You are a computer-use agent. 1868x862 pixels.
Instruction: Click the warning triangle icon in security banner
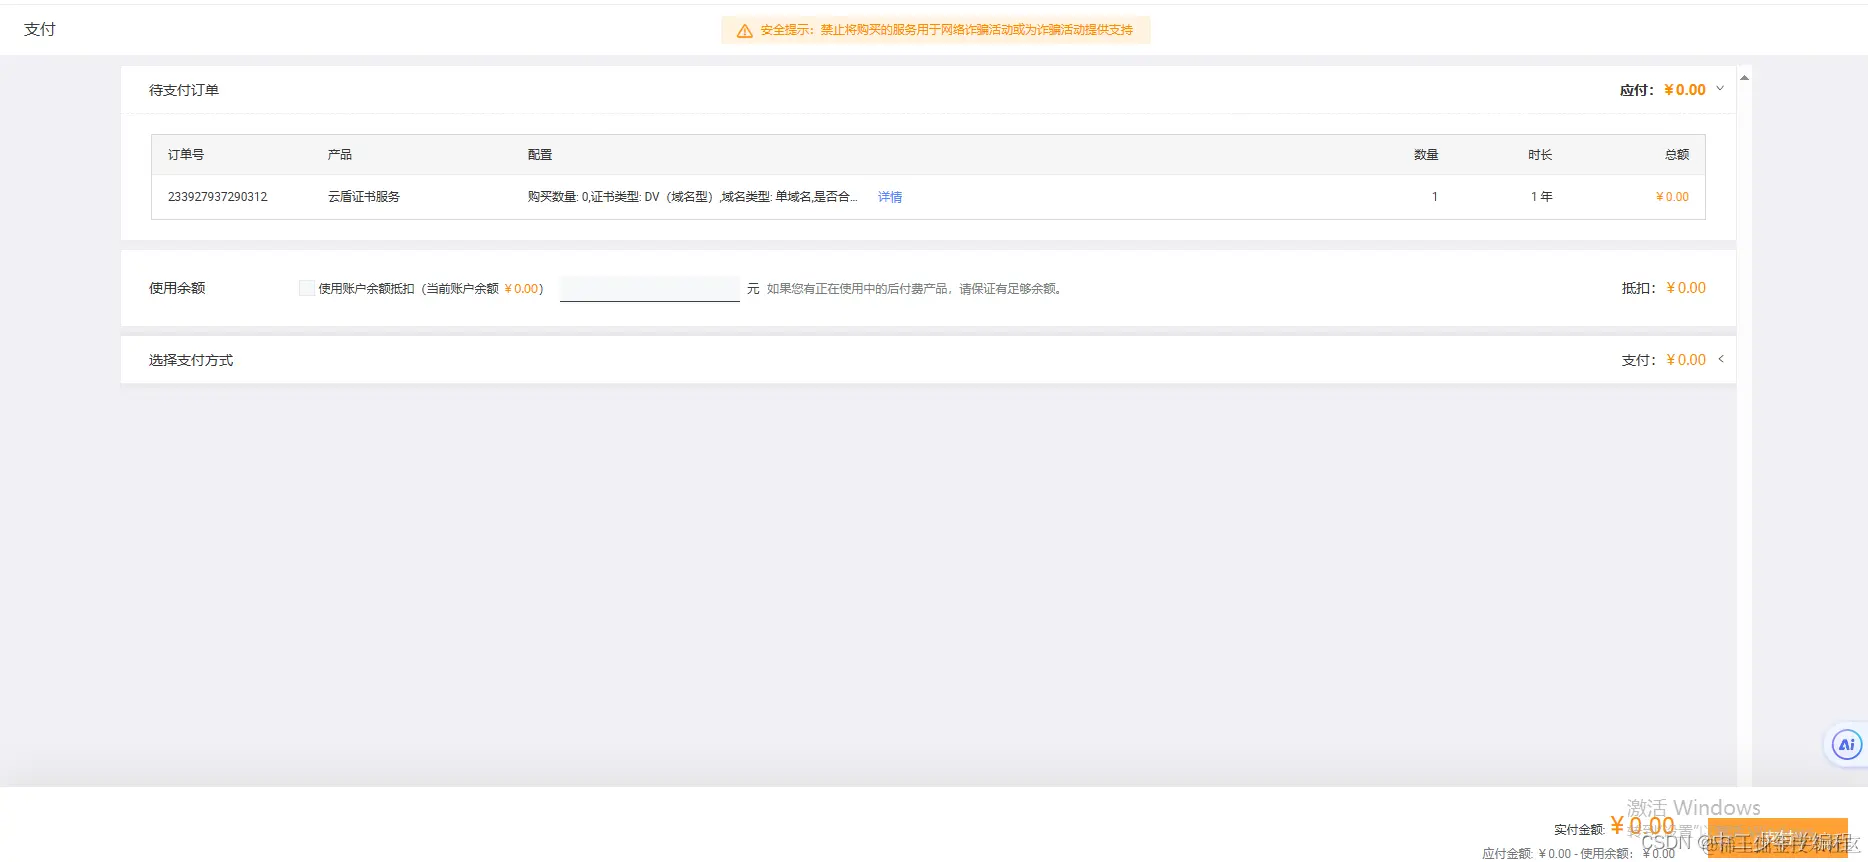pyautogui.click(x=744, y=31)
